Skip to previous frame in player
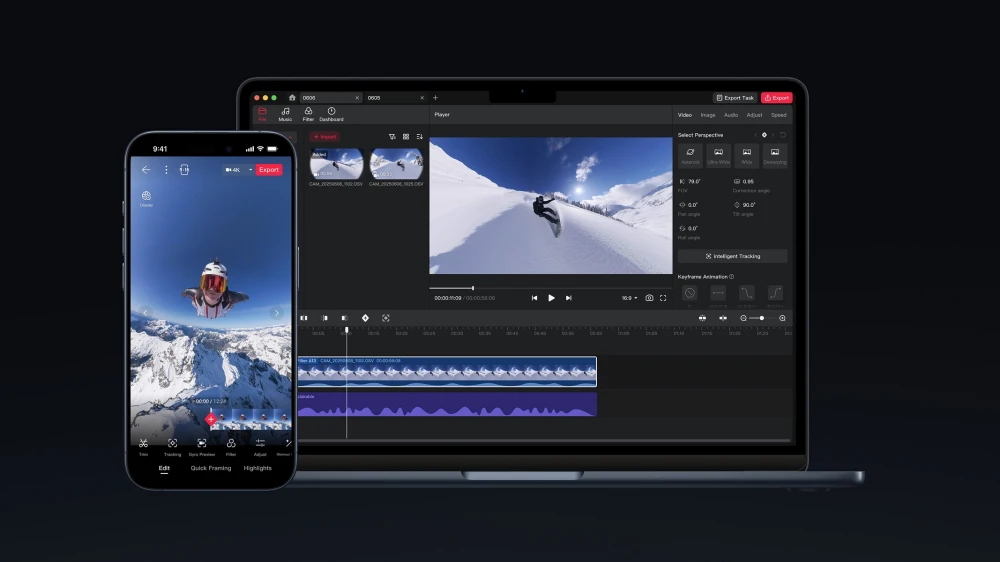This screenshot has height=562, width=1000. 534,298
